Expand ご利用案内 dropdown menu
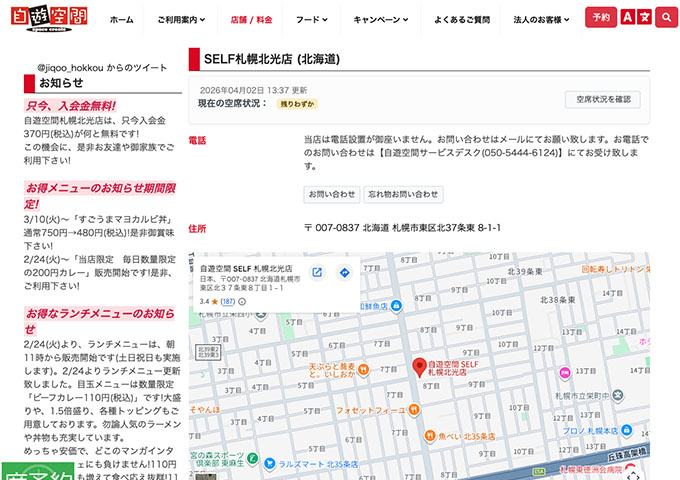The height and width of the screenshot is (480, 680). pyautogui.click(x=181, y=20)
